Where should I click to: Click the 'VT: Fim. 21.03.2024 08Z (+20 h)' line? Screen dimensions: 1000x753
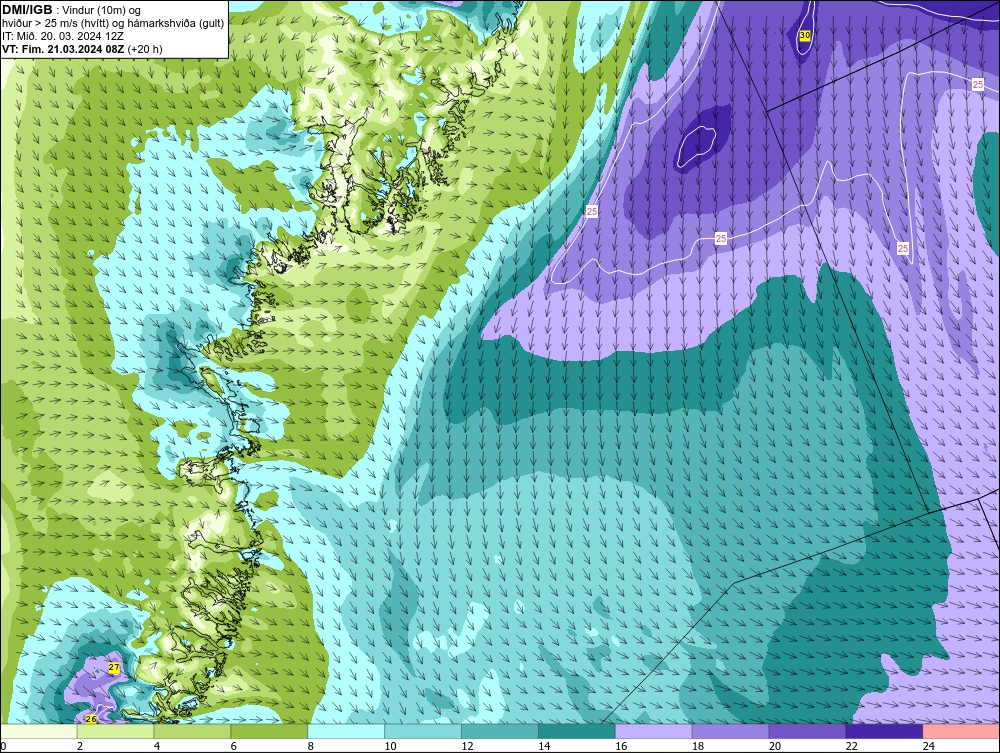tap(82, 49)
